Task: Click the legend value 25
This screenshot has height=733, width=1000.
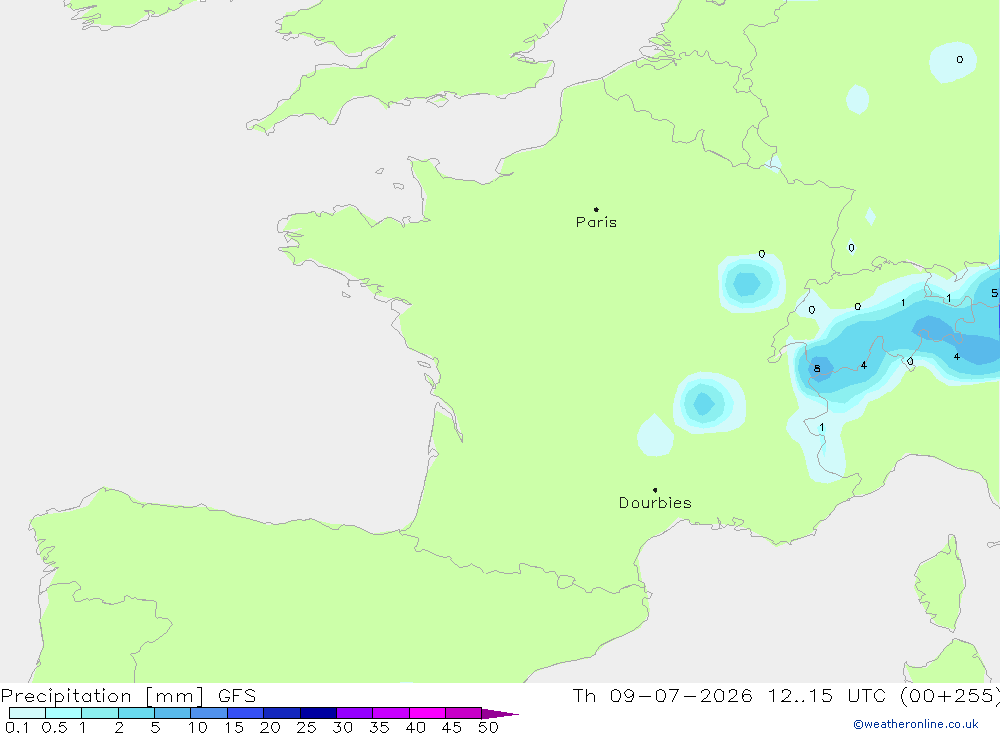Action: click(x=307, y=727)
